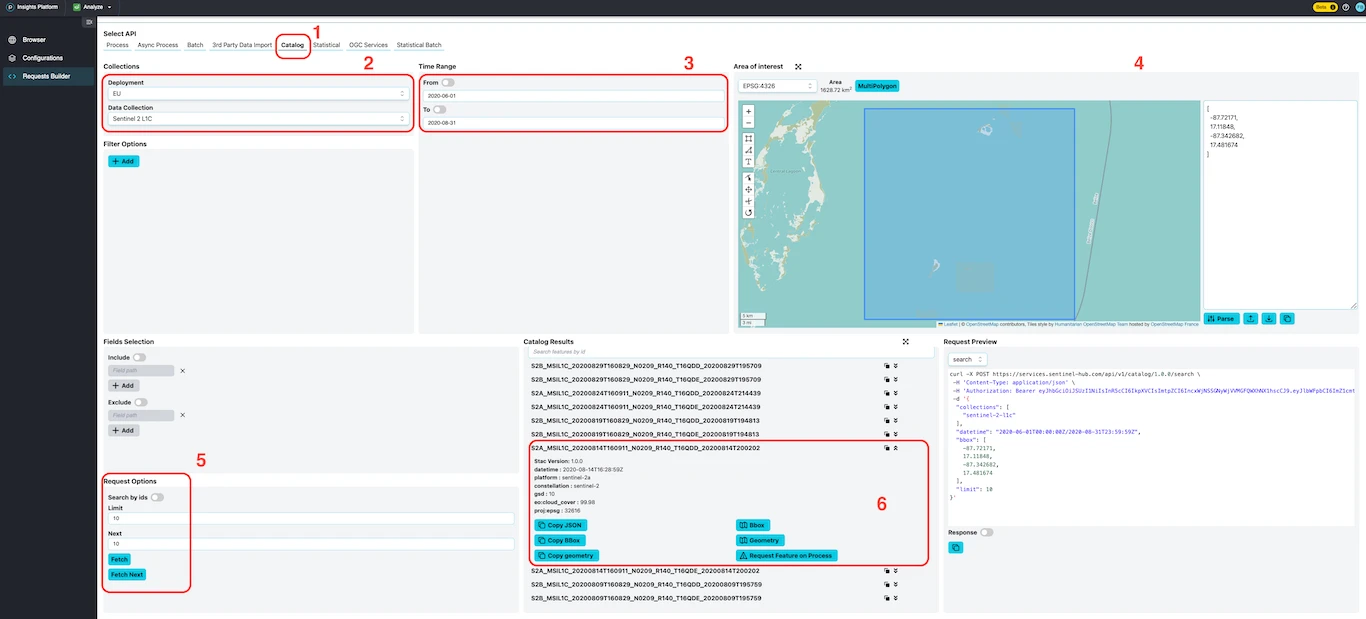Open the Data Collection dropdown

pos(258,119)
